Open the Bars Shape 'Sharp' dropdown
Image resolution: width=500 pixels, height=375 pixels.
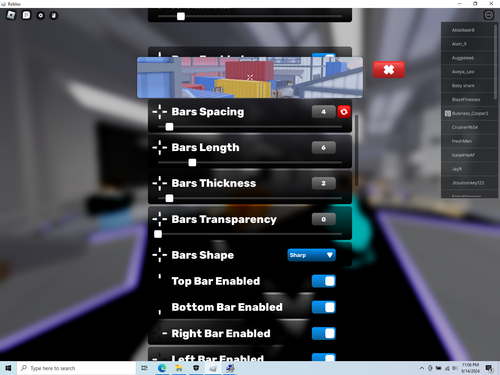pos(311,255)
